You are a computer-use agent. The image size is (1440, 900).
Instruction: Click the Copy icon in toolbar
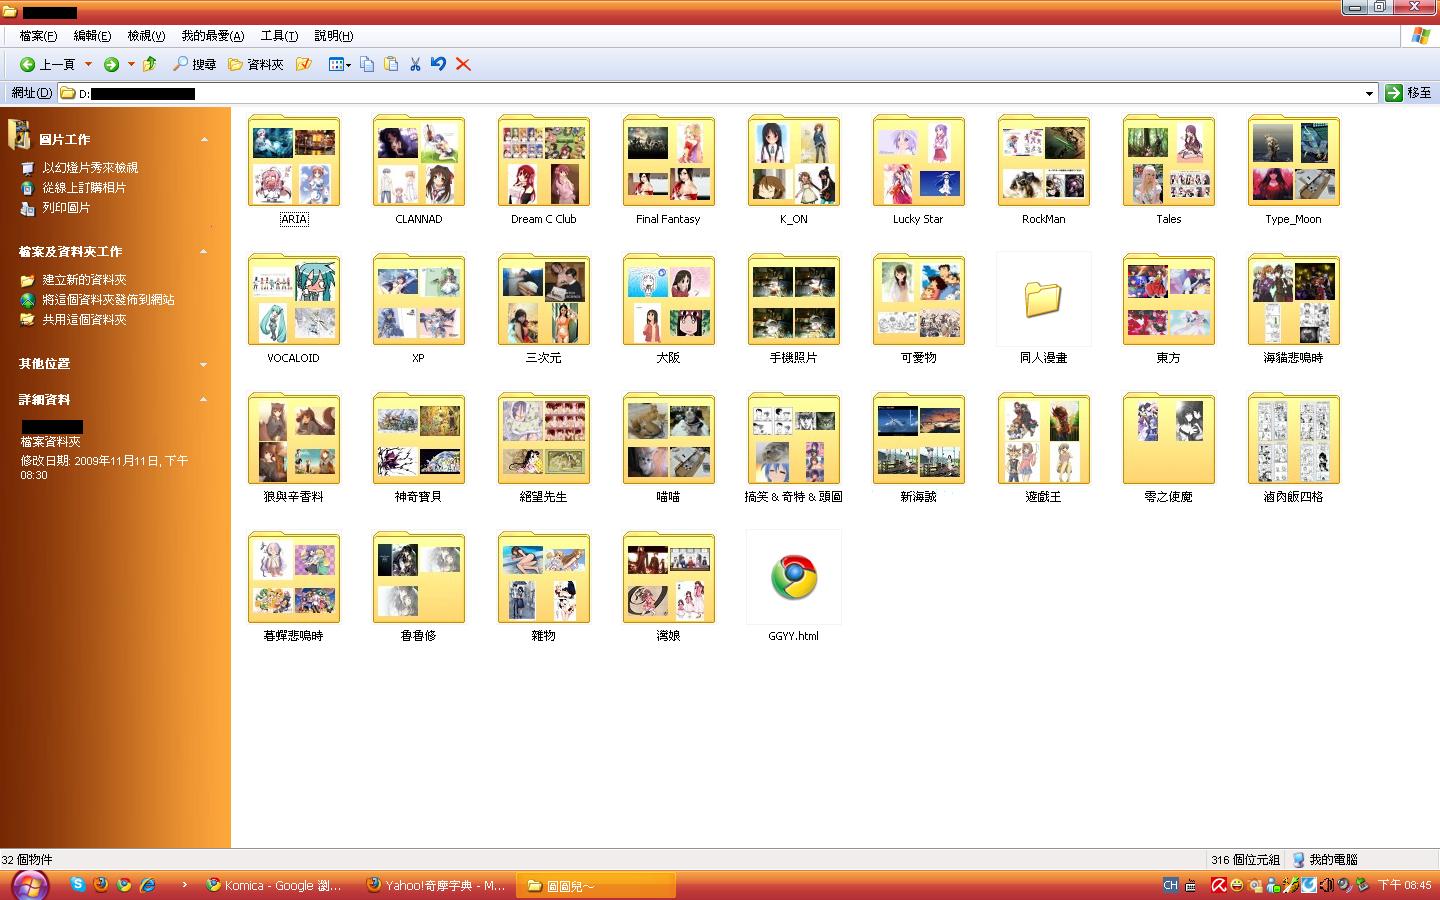(367, 64)
